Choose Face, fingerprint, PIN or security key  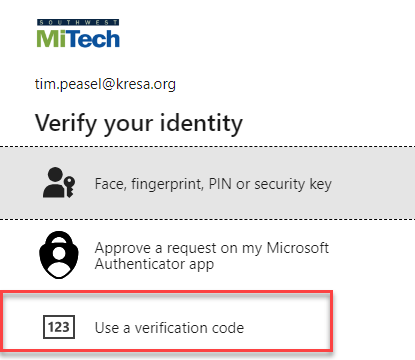207,183
